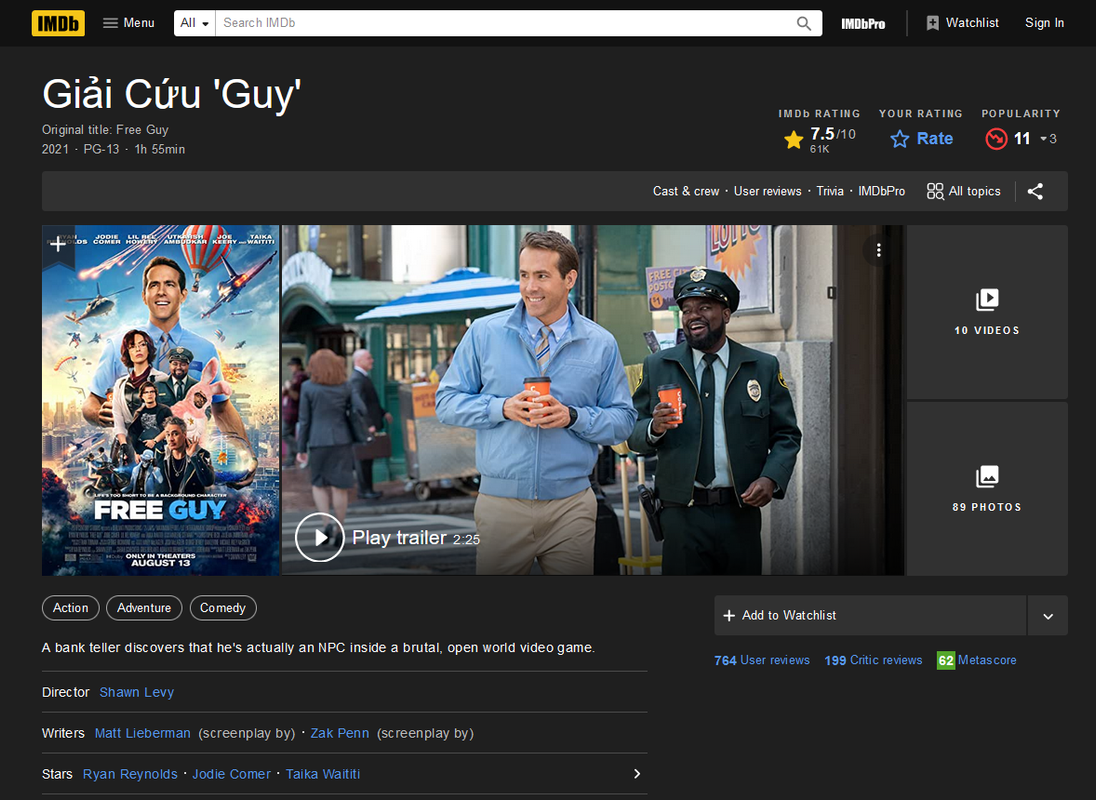Open the trailer's three-dot options menu
The image size is (1096, 800).
pyautogui.click(x=878, y=250)
